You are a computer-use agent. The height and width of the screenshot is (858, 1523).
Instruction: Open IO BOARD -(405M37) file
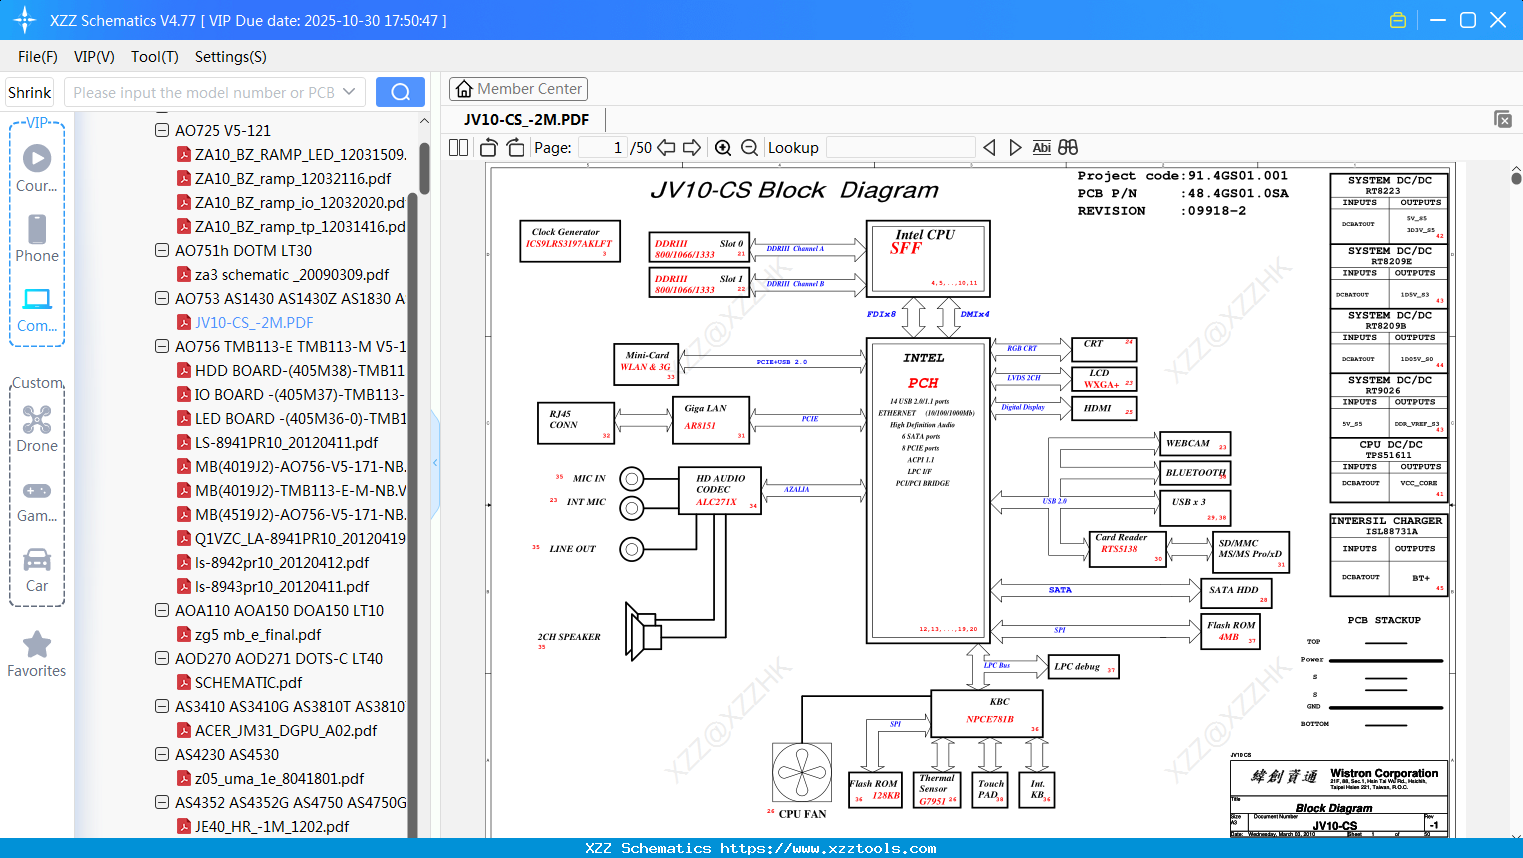(290, 394)
